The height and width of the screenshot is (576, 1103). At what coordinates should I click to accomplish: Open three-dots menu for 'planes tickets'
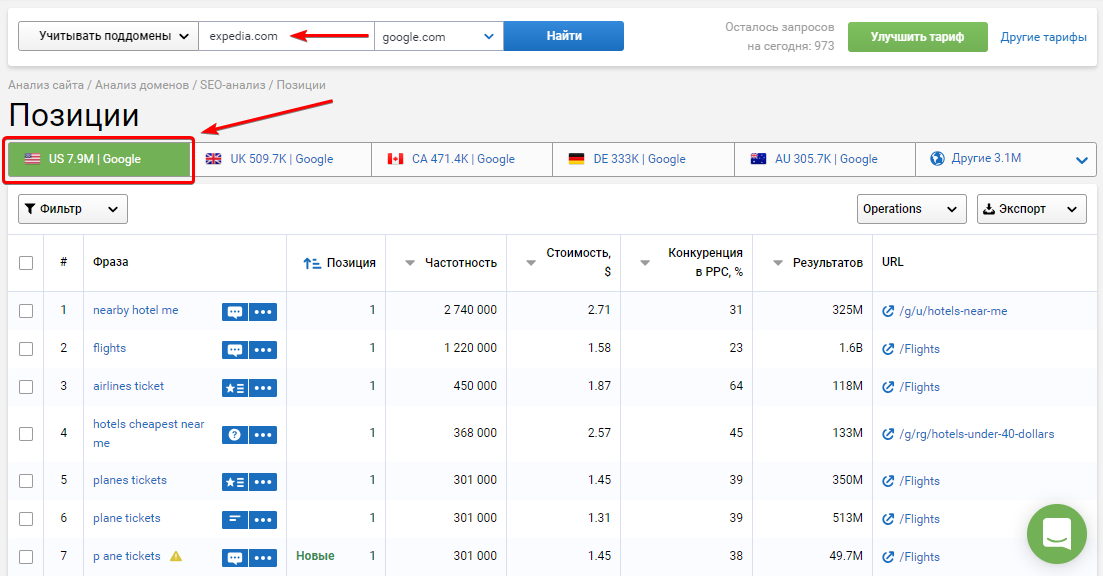(x=263, y=482)
